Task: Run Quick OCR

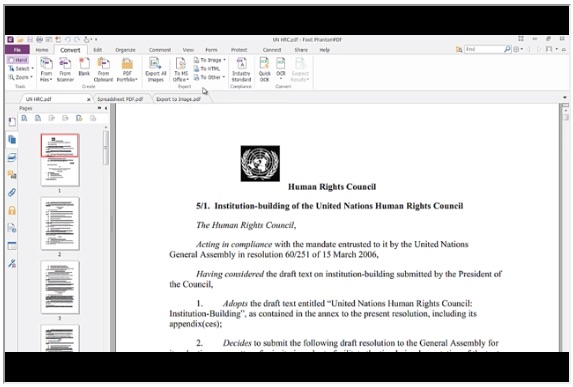Action: [x=264, y=69]
